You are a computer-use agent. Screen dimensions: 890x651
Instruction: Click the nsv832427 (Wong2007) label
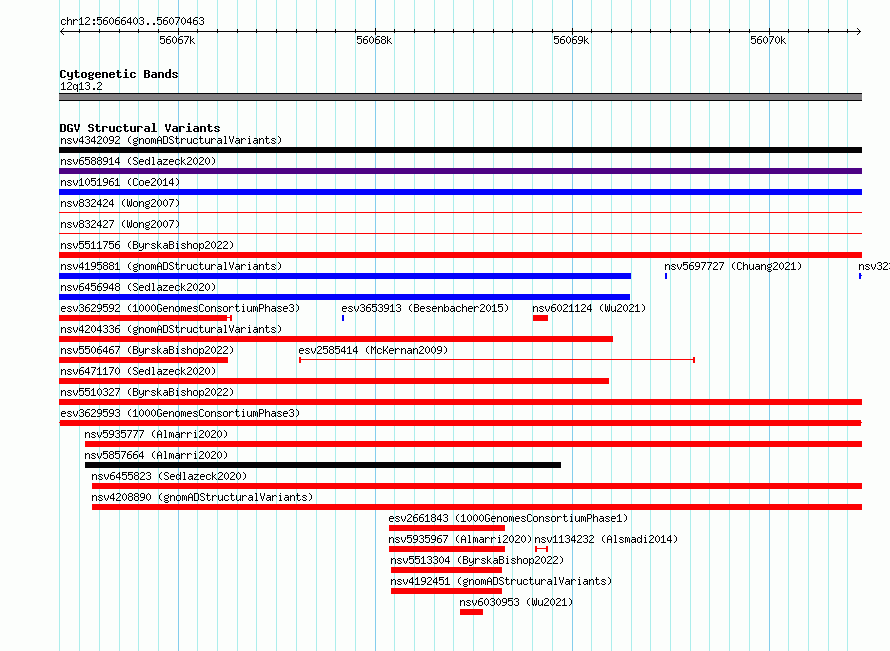pyautogui.click(x=120, y=224)
